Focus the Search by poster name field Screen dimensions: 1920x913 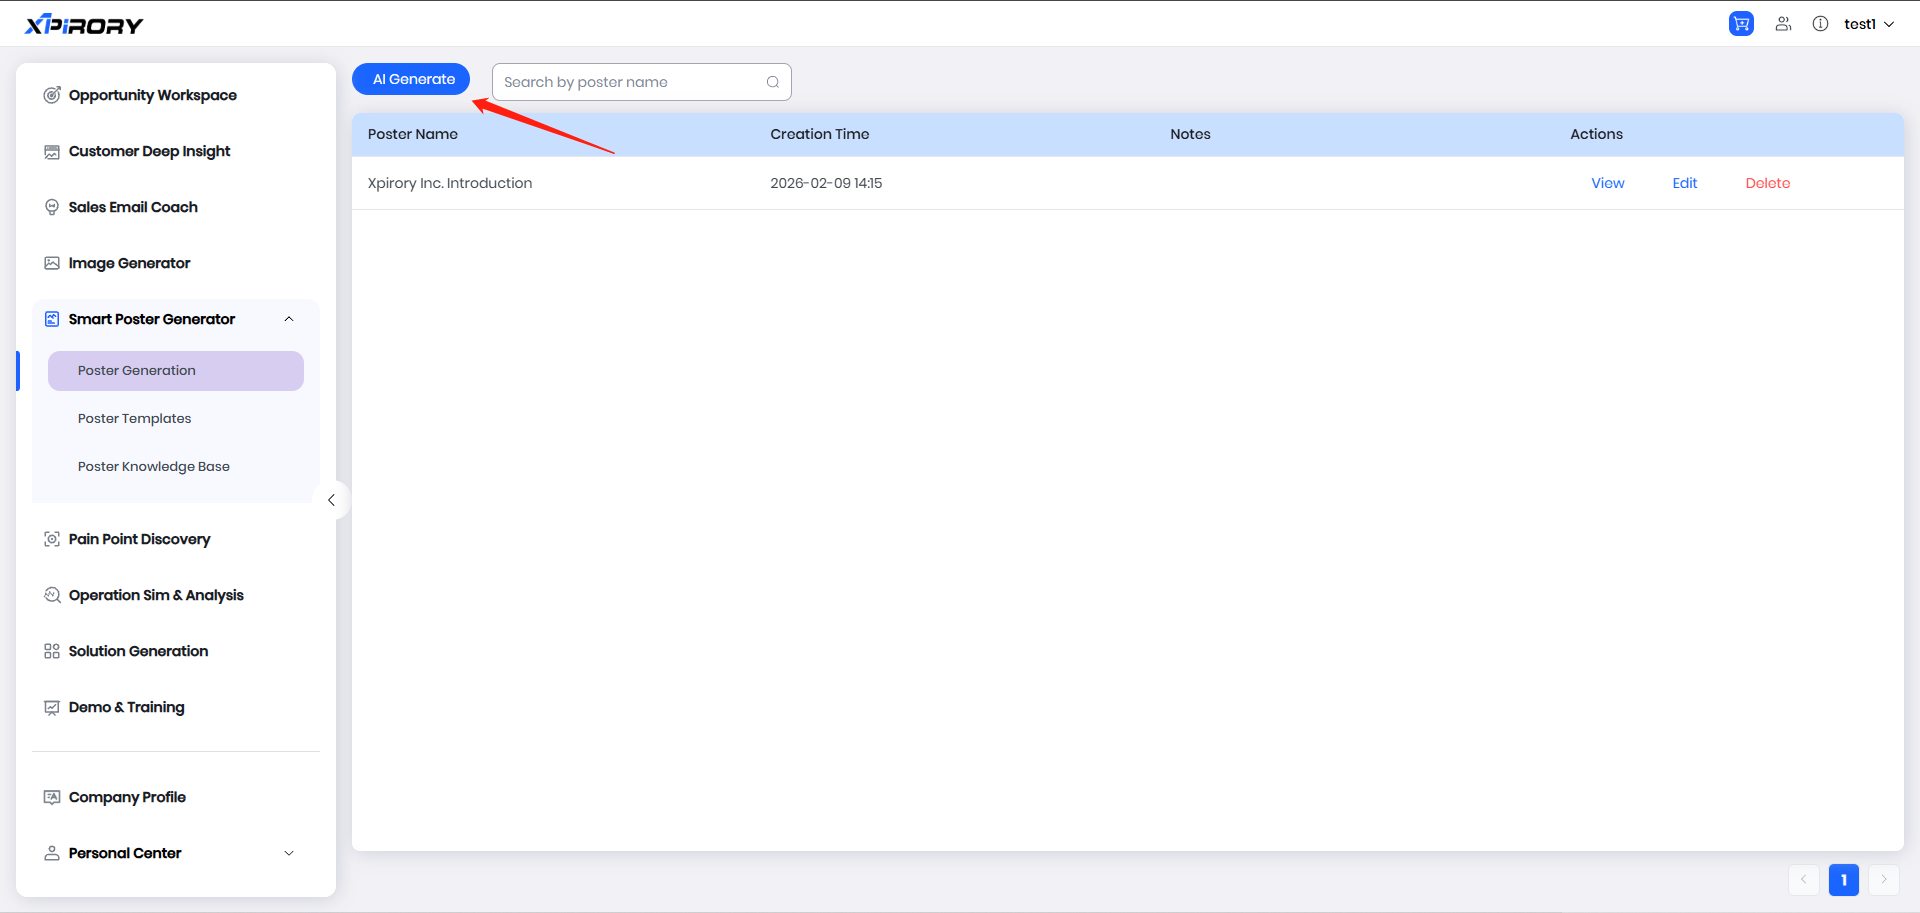[x=630, y=82]
